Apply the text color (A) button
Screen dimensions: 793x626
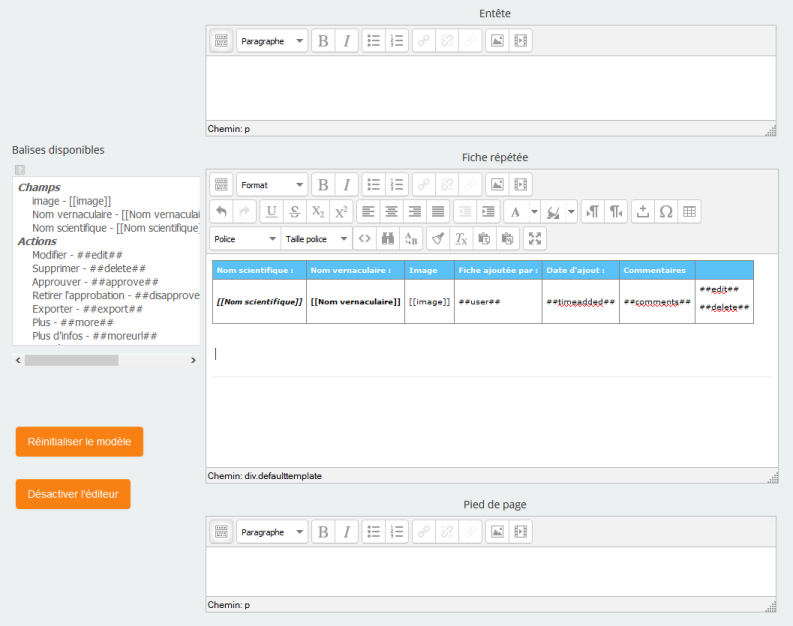coord(515,211)
